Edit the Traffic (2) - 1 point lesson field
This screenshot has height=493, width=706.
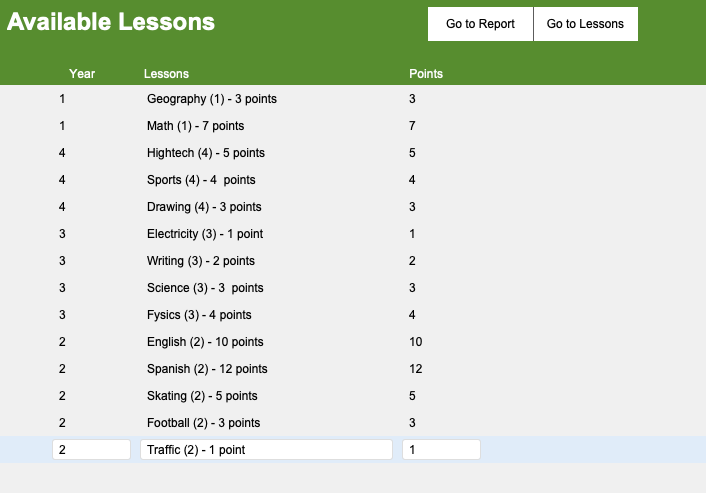(266, 449)
